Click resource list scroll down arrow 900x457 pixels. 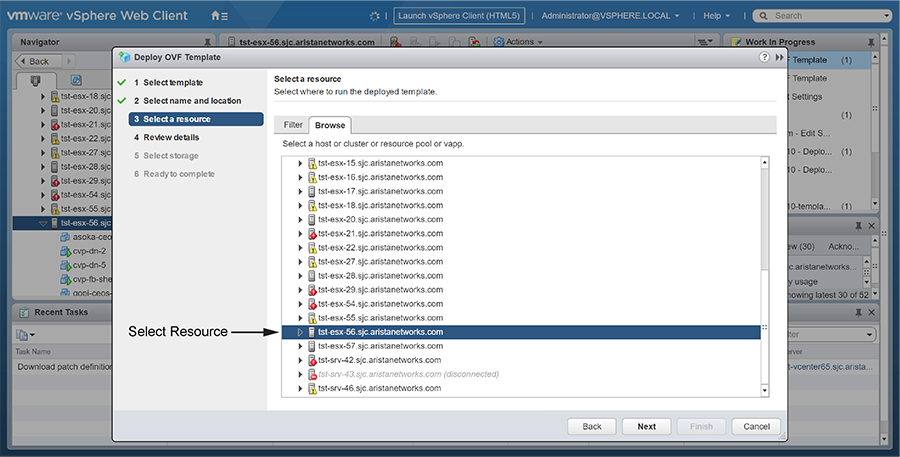point(765,390)
